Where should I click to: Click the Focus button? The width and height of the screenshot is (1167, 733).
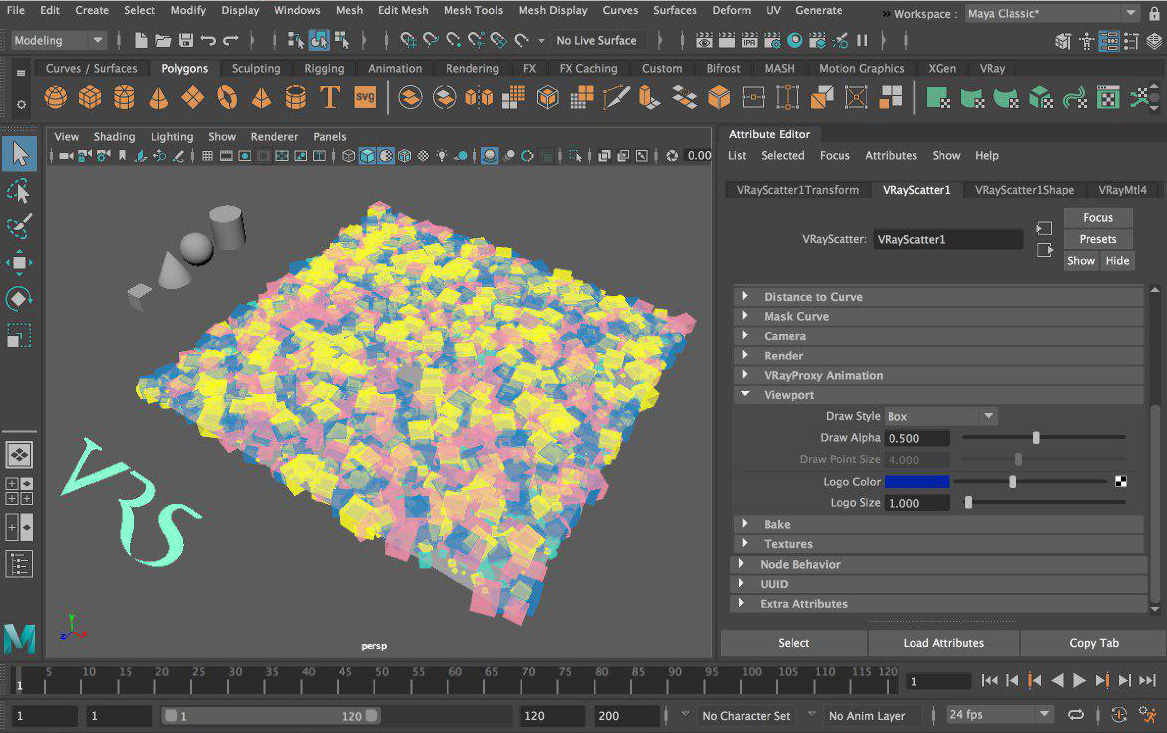(1098, 217)
